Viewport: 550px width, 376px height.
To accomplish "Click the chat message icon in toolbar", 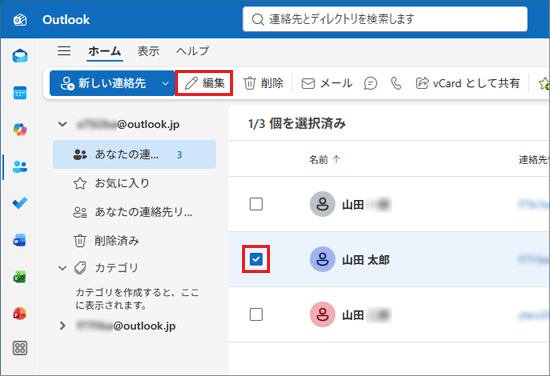I will [370, 83].
